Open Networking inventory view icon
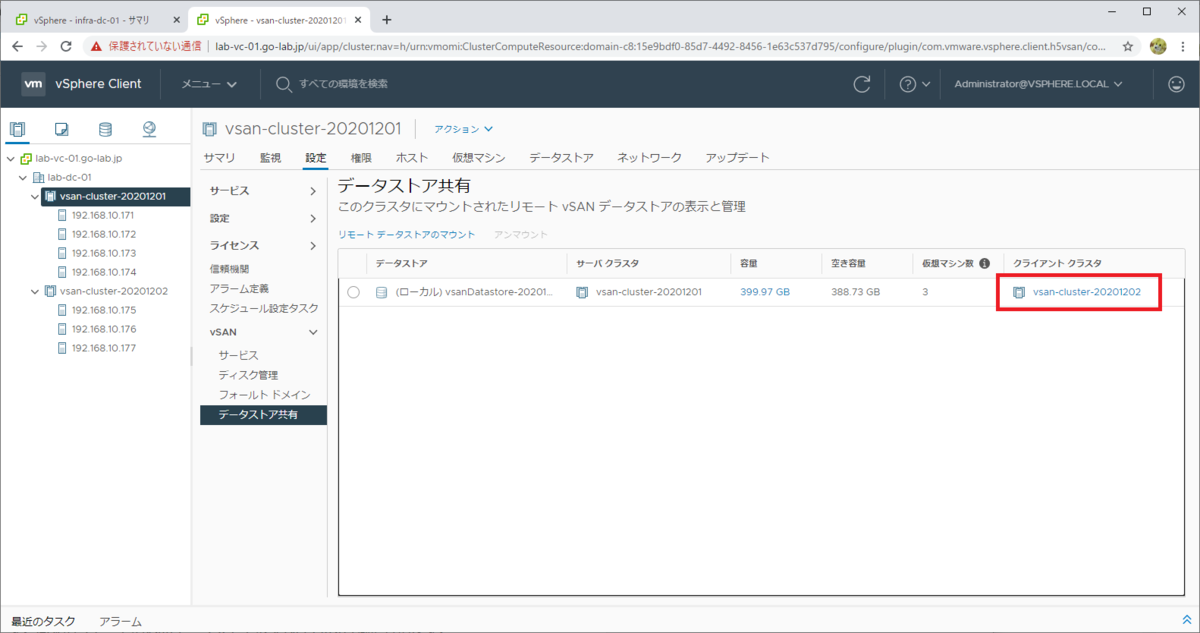 tap(149, 129)
